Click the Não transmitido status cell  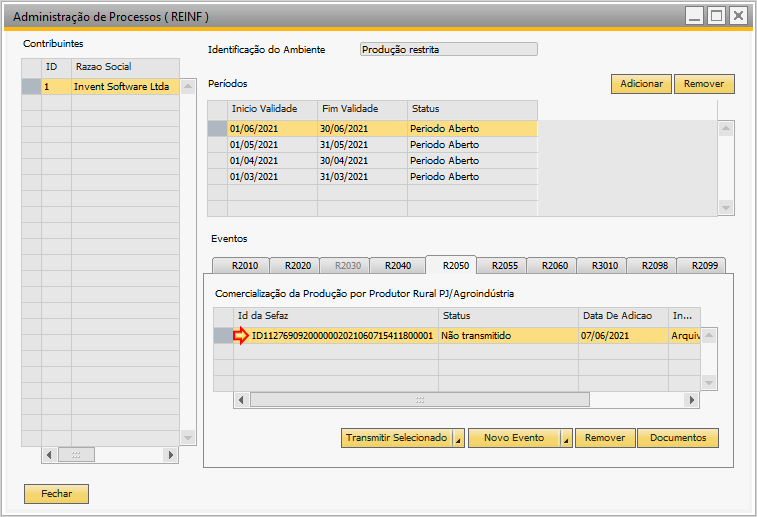coord(508,336)
